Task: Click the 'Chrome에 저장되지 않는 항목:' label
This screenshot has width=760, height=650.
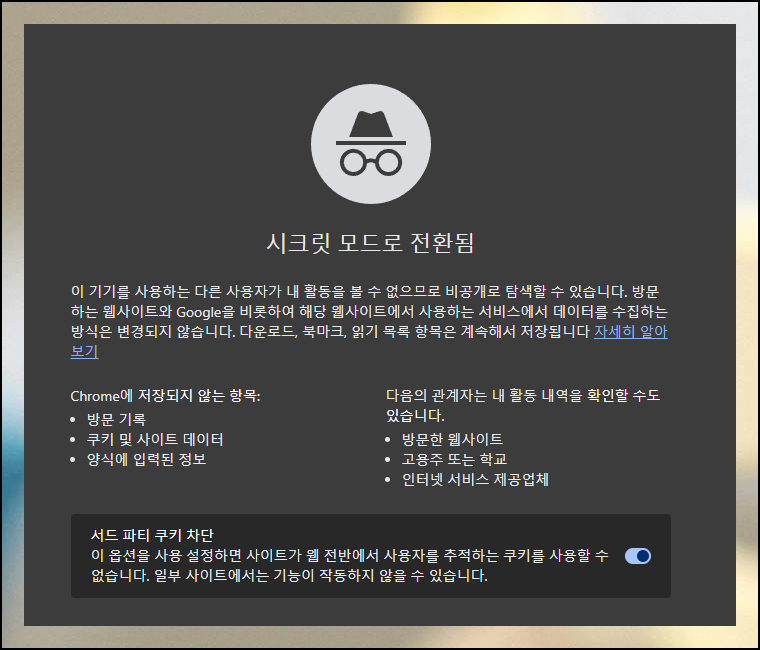Action: 165,396
